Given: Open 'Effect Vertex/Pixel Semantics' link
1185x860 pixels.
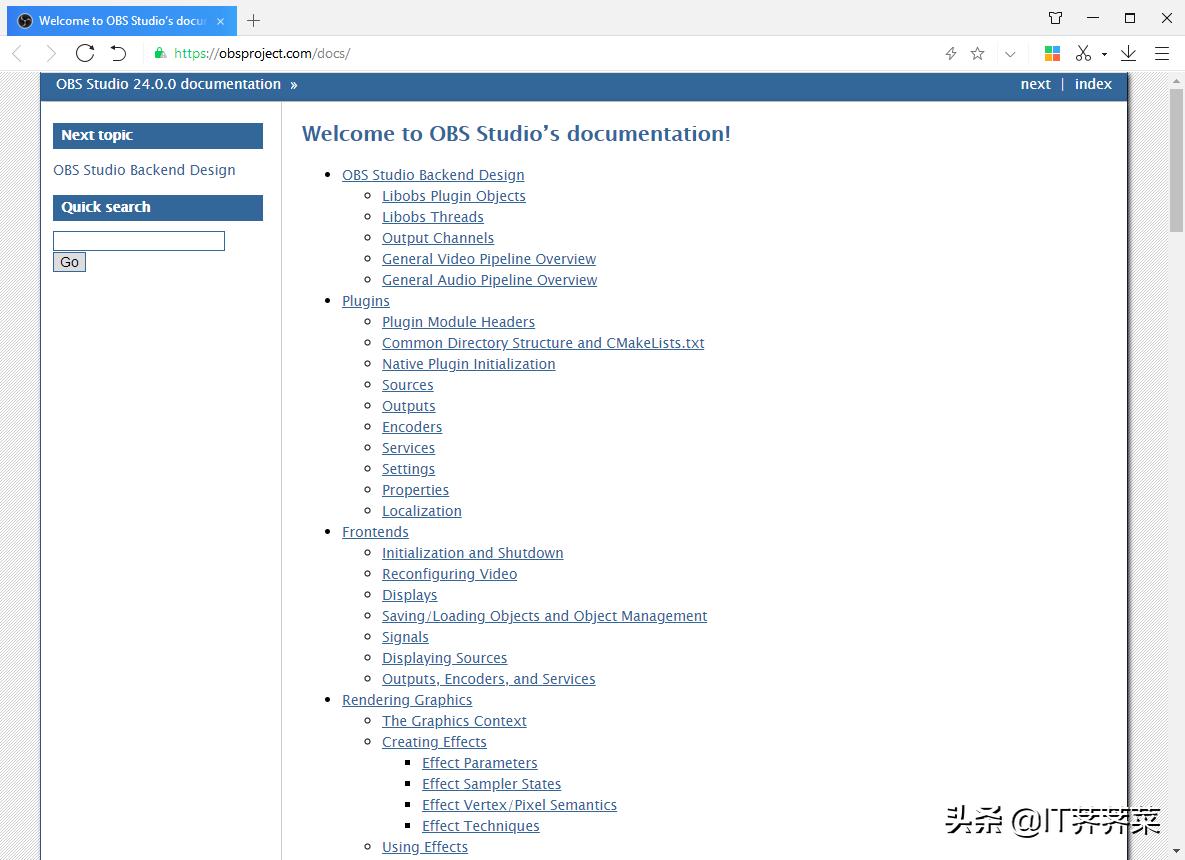Looking at the screenshot, I should click(519, 806).
